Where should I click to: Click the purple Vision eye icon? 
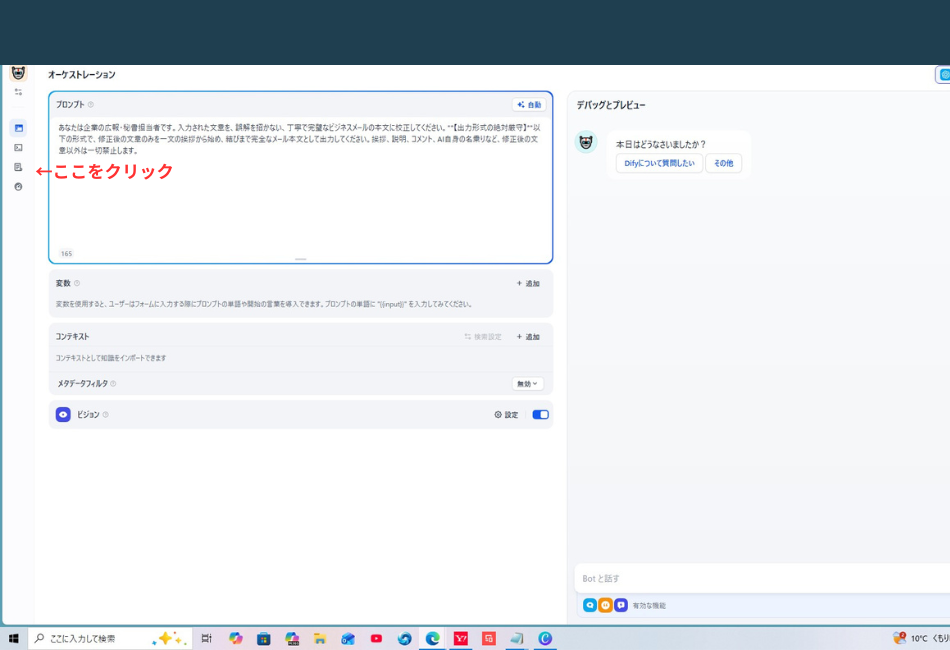click(63, 414)
